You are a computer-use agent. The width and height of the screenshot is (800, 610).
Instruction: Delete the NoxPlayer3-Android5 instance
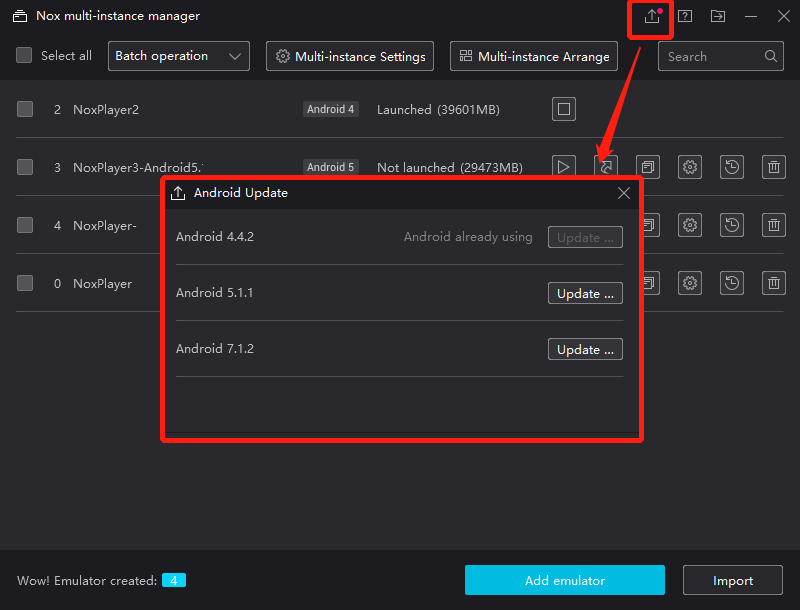(774, 167)
